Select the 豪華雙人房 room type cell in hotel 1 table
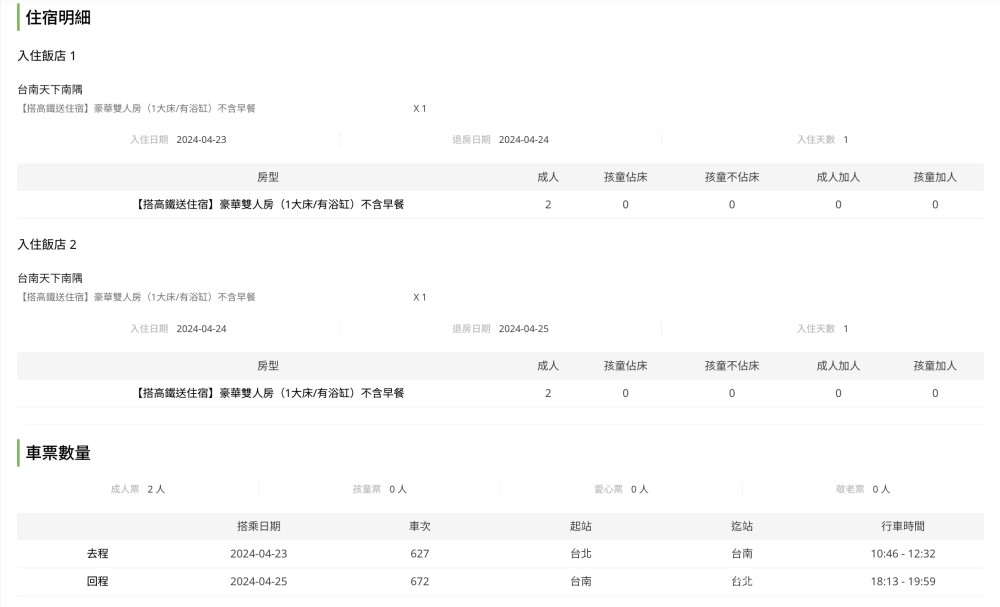1000x607 pixels. [x=268, y=205]
